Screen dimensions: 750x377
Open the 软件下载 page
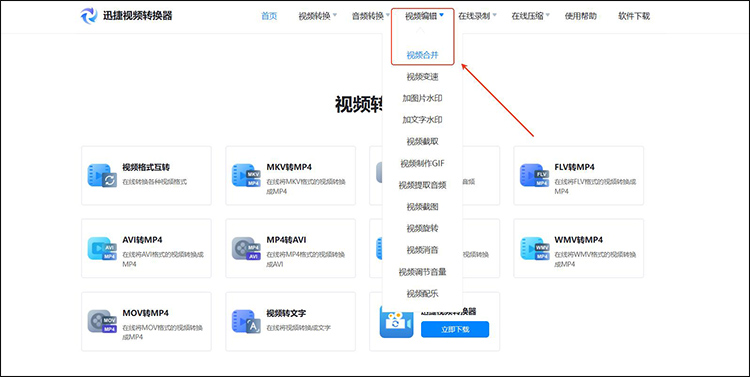pos(634,16)
